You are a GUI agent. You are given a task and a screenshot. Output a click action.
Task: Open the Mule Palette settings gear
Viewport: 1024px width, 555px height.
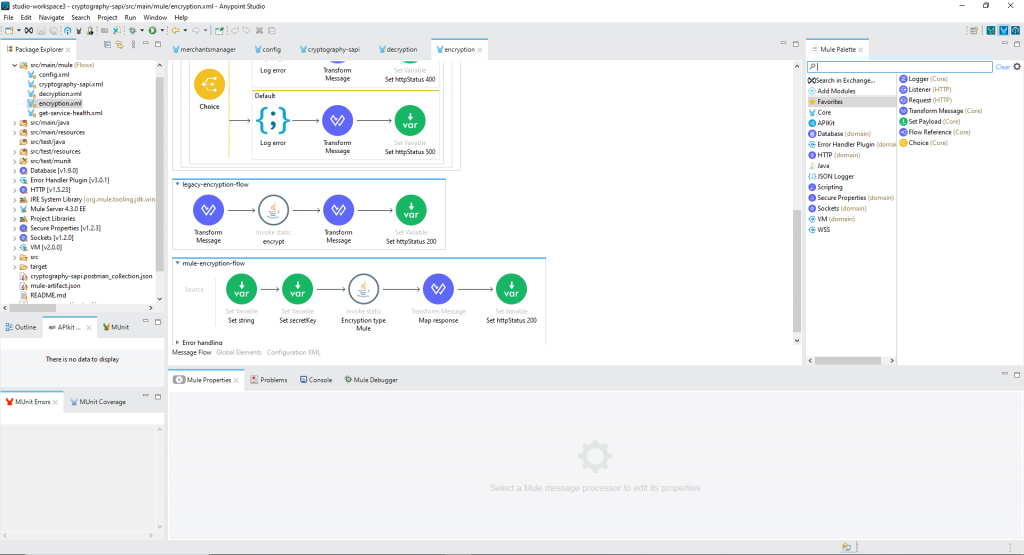point(1017,67)
